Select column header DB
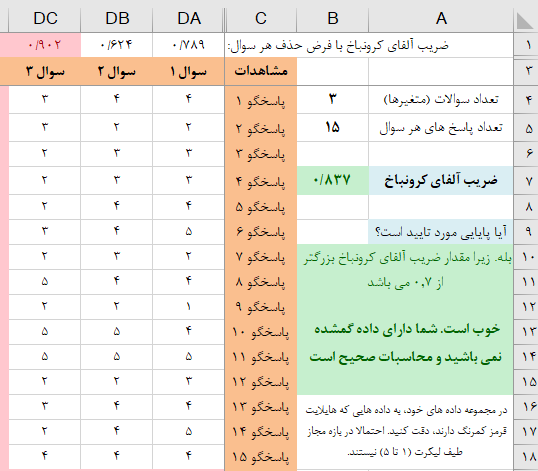 coord(117,18)
